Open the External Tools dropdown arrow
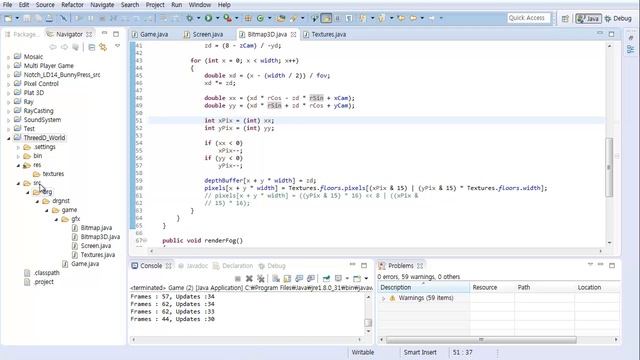640x360 pixels. [236, 18]
